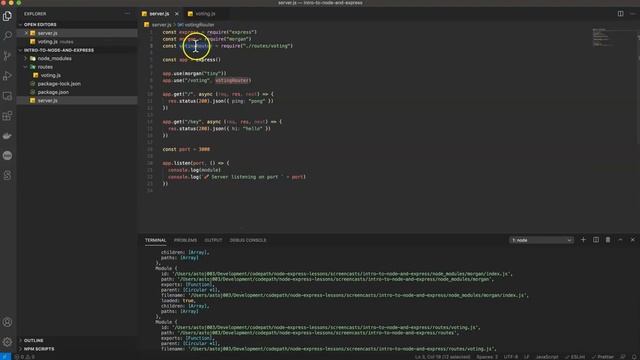
Task: Open editor More Actions ellipsis
Action: (x=633, y=13)
